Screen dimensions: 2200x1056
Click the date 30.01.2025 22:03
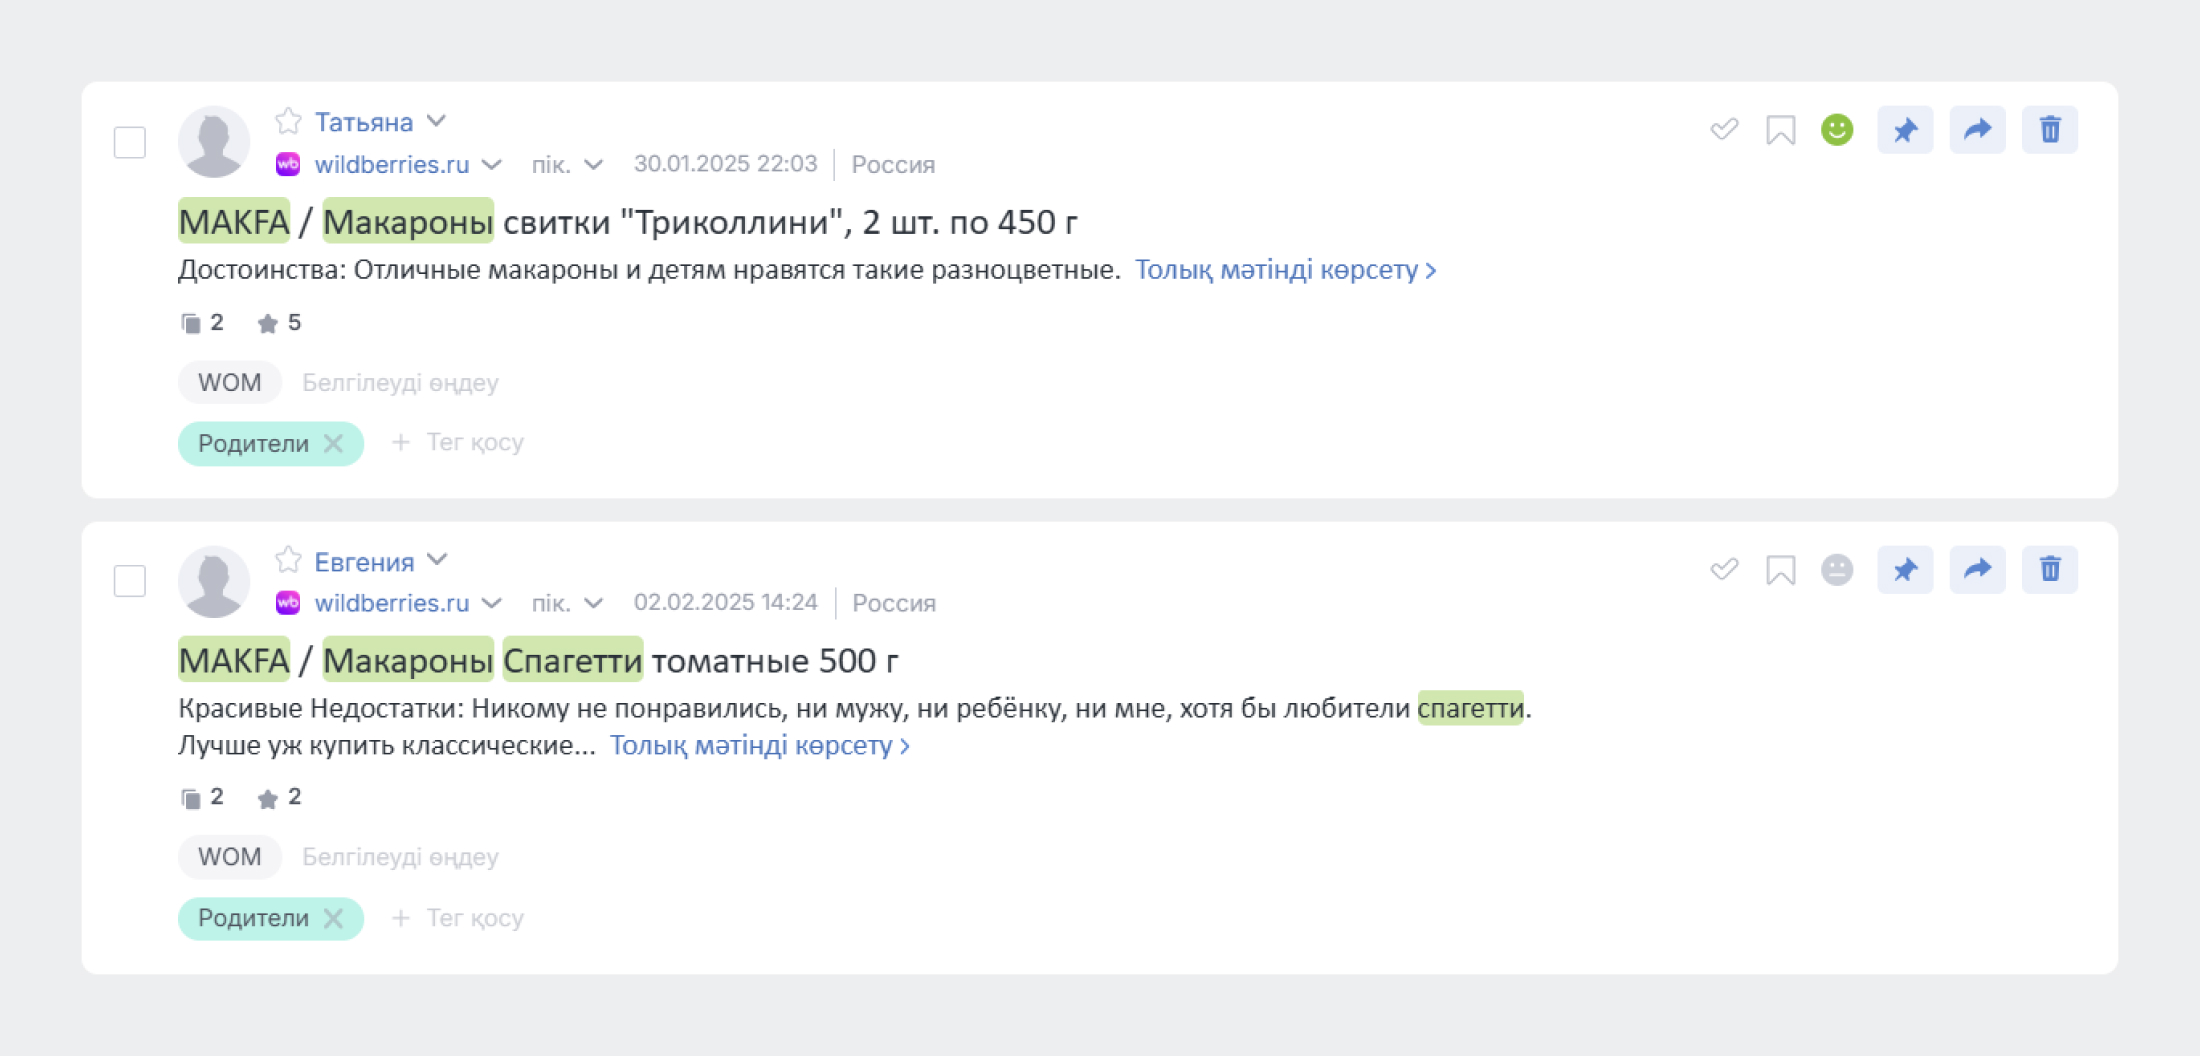coord(725,163)
